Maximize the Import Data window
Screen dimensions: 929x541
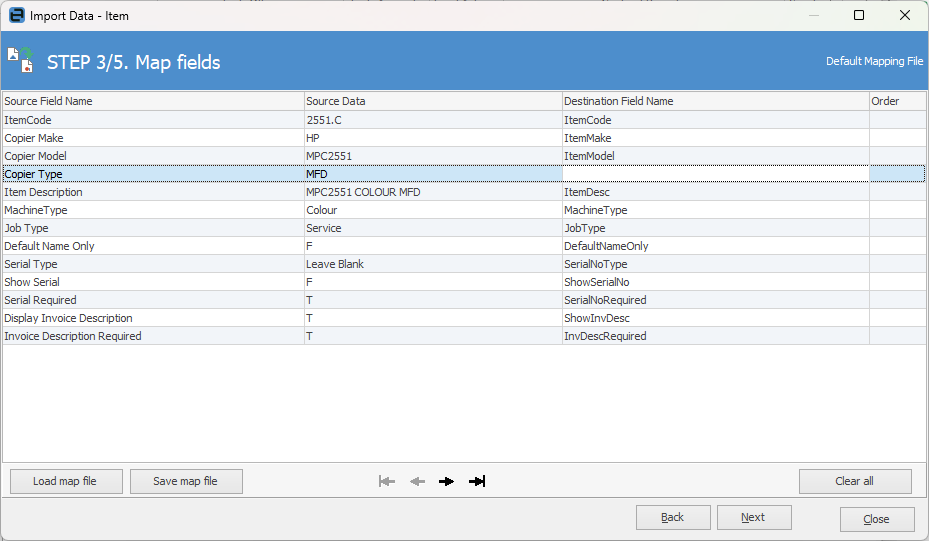858,15
